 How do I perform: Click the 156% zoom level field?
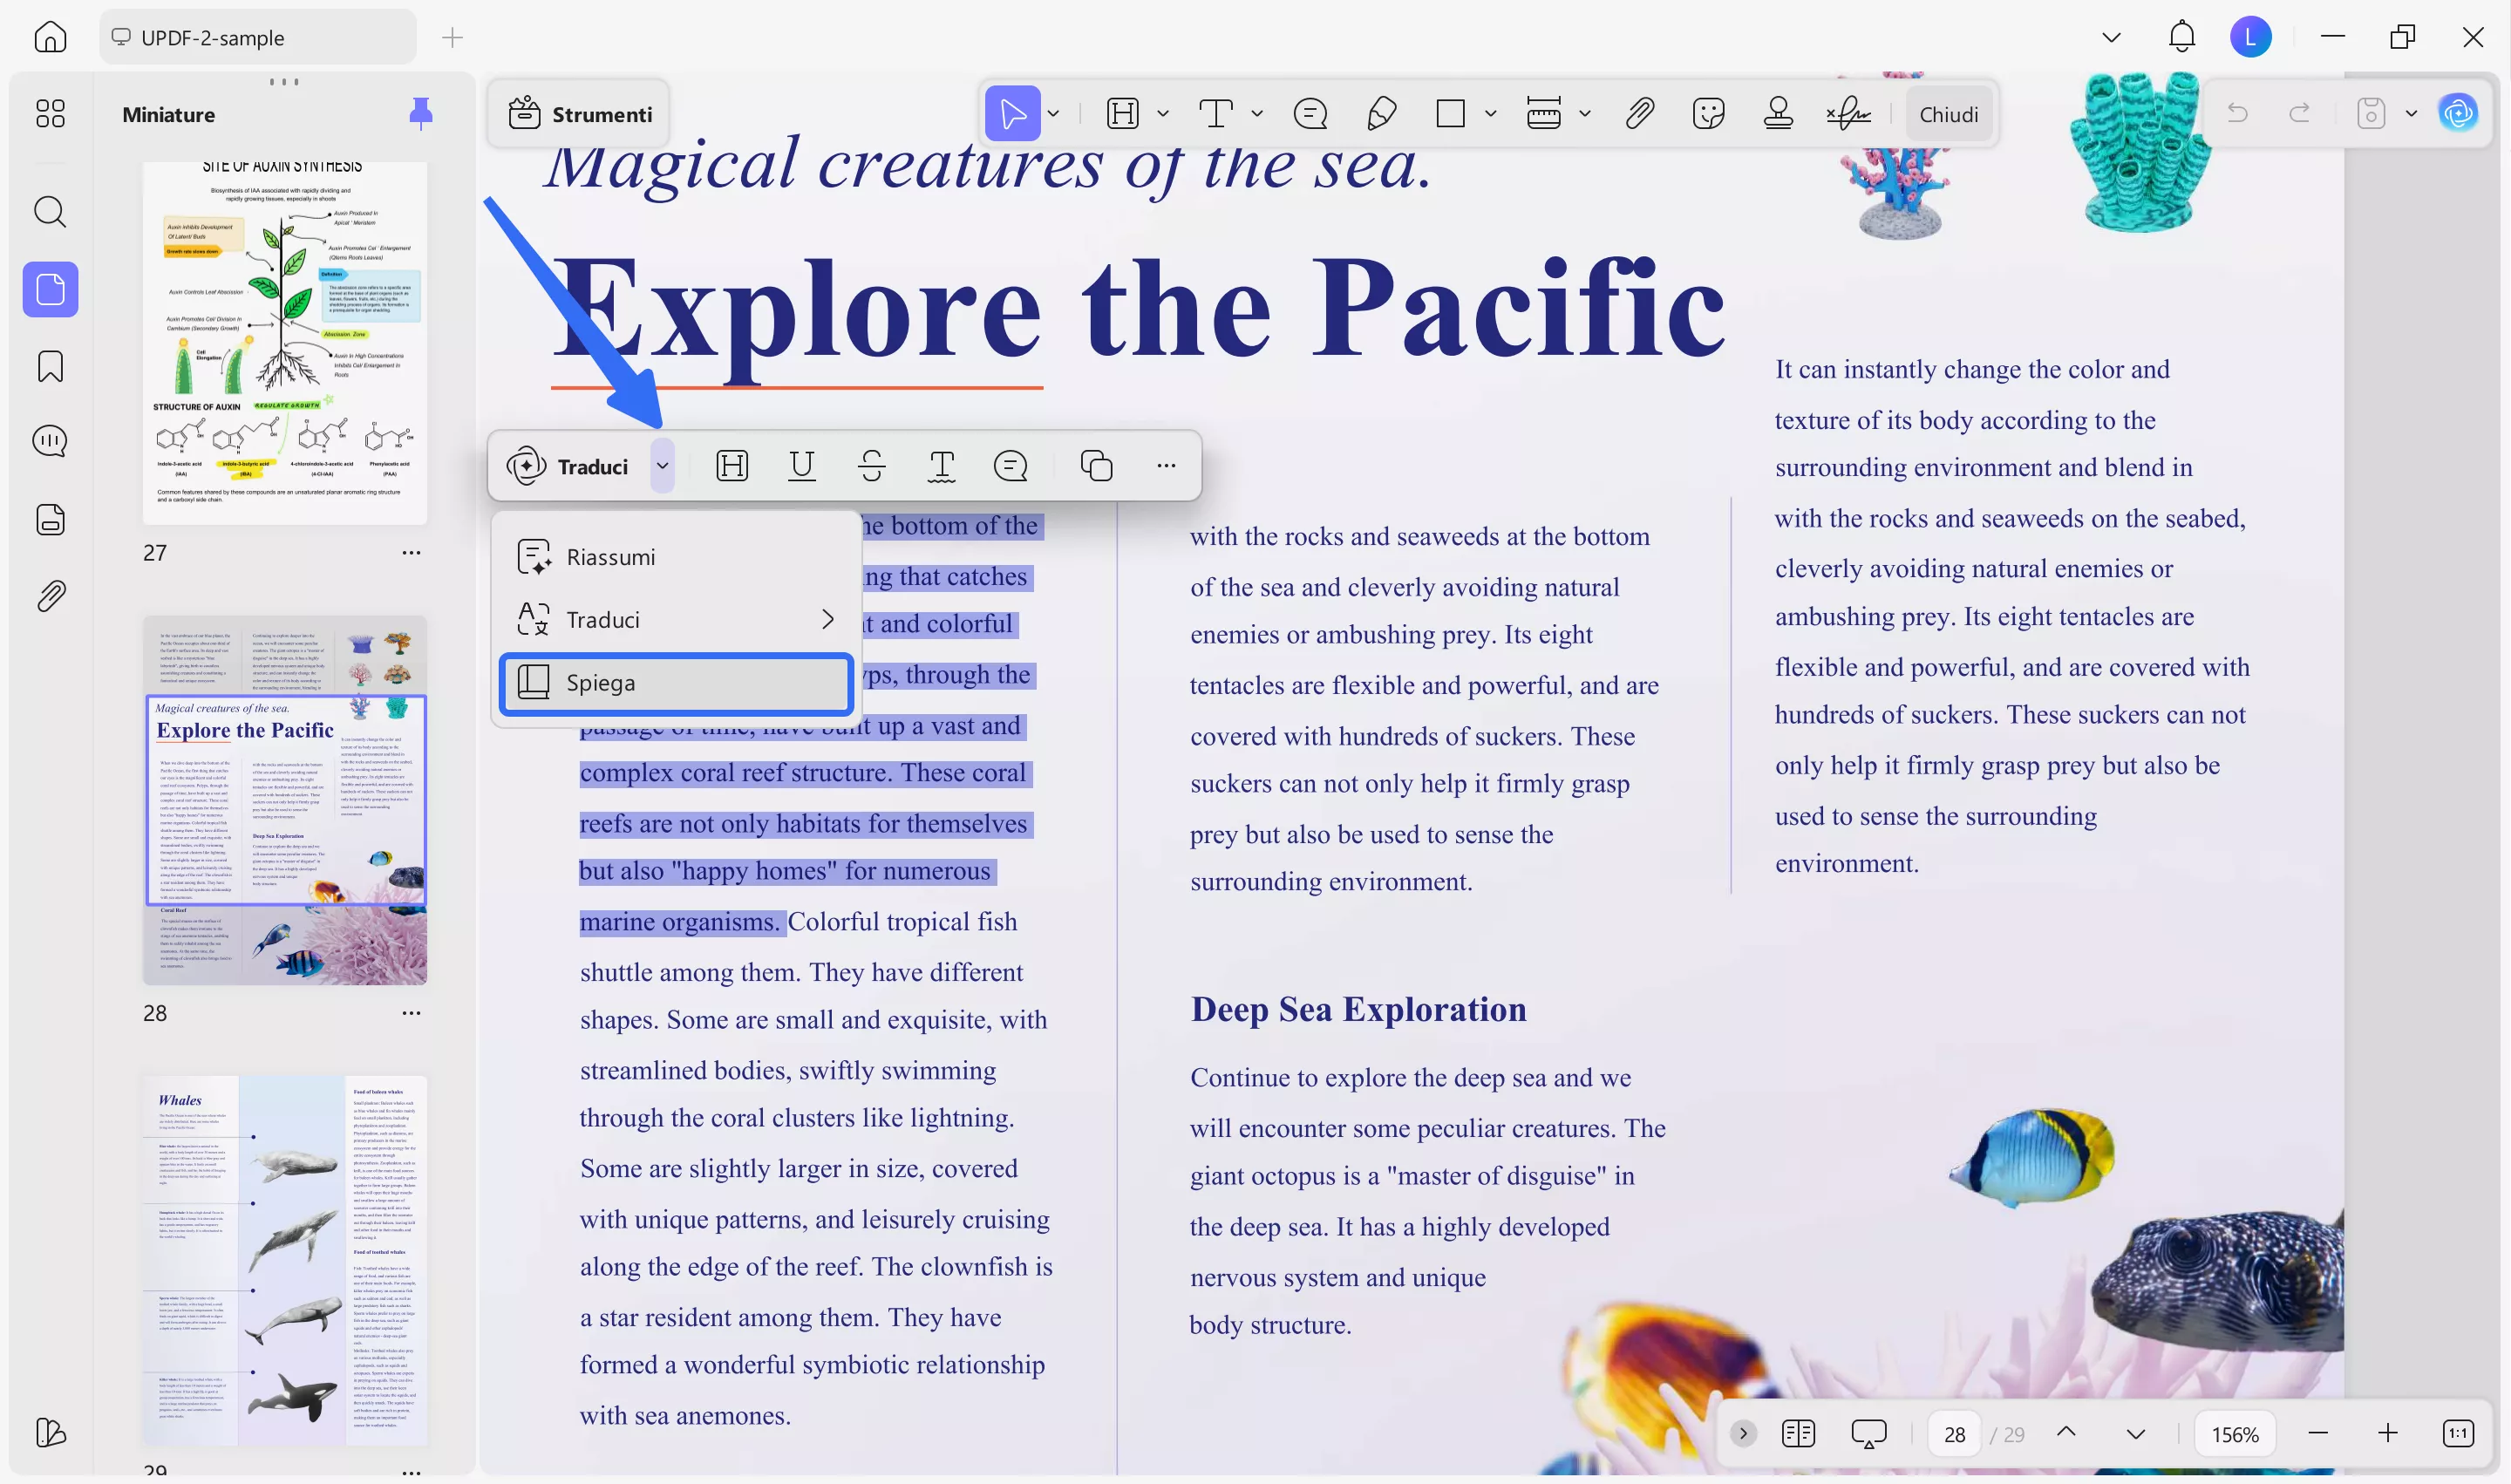pyautogui.click(x=2234, y=1434)
